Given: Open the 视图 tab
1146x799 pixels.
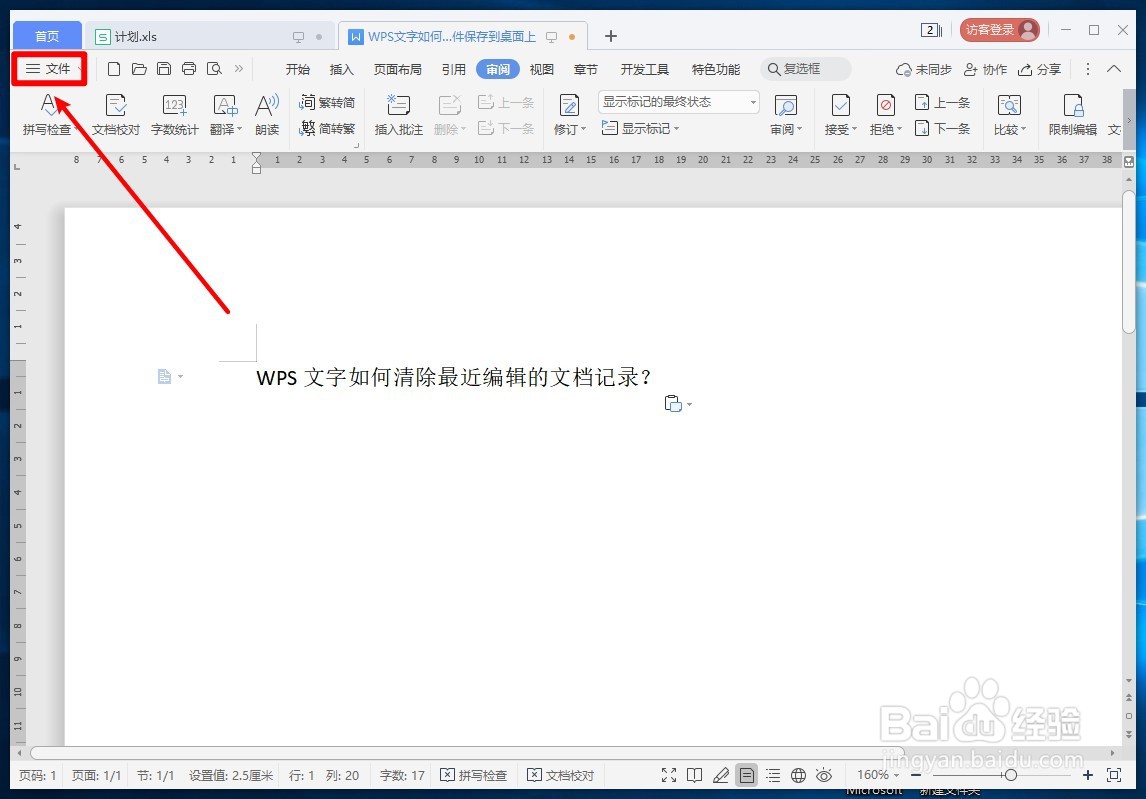Looking at the screenshot, I should pos(542,69).
